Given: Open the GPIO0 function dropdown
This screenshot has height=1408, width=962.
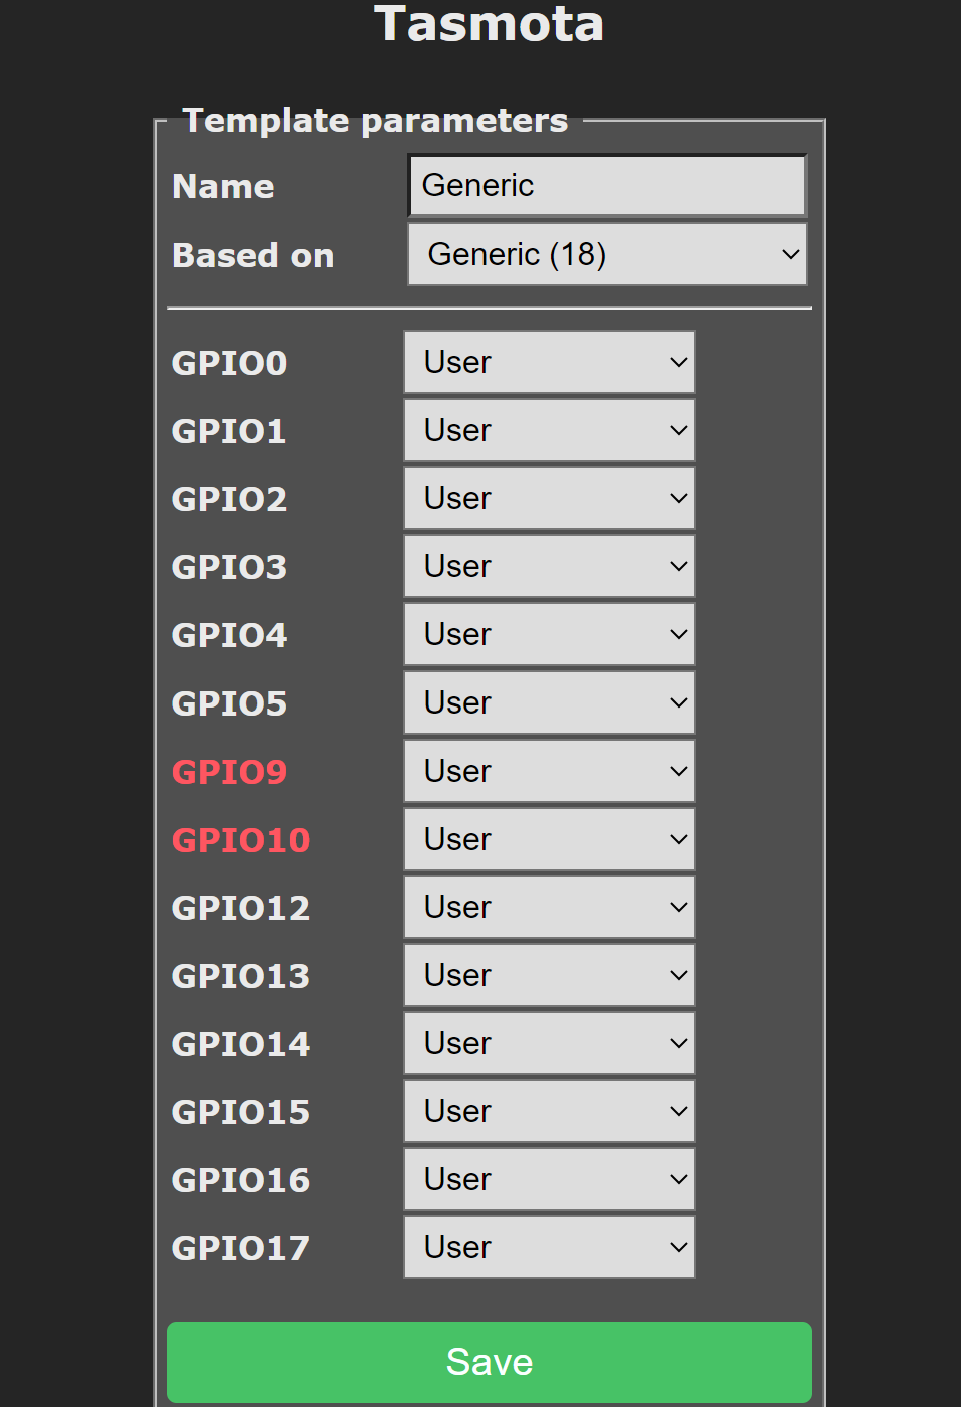Looking at the screenshot, I should coord(549,362).
